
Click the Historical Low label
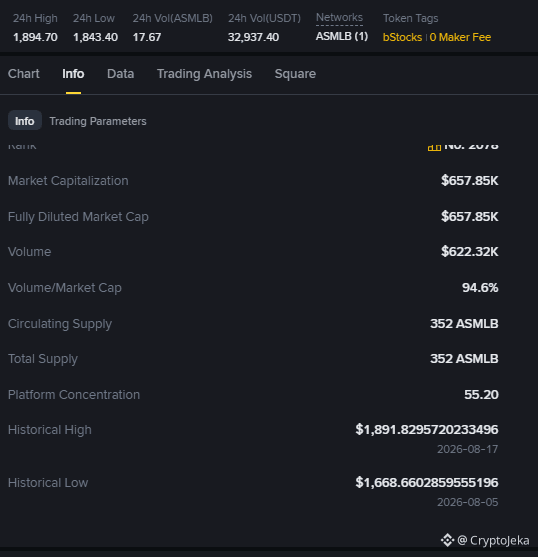click(x=48, y=483)
